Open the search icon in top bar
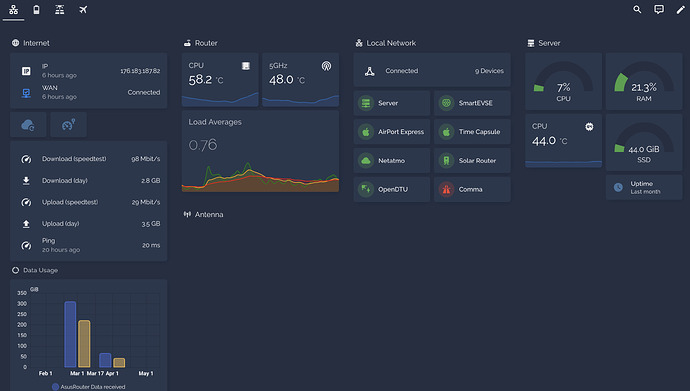 [x=637, y=9]
